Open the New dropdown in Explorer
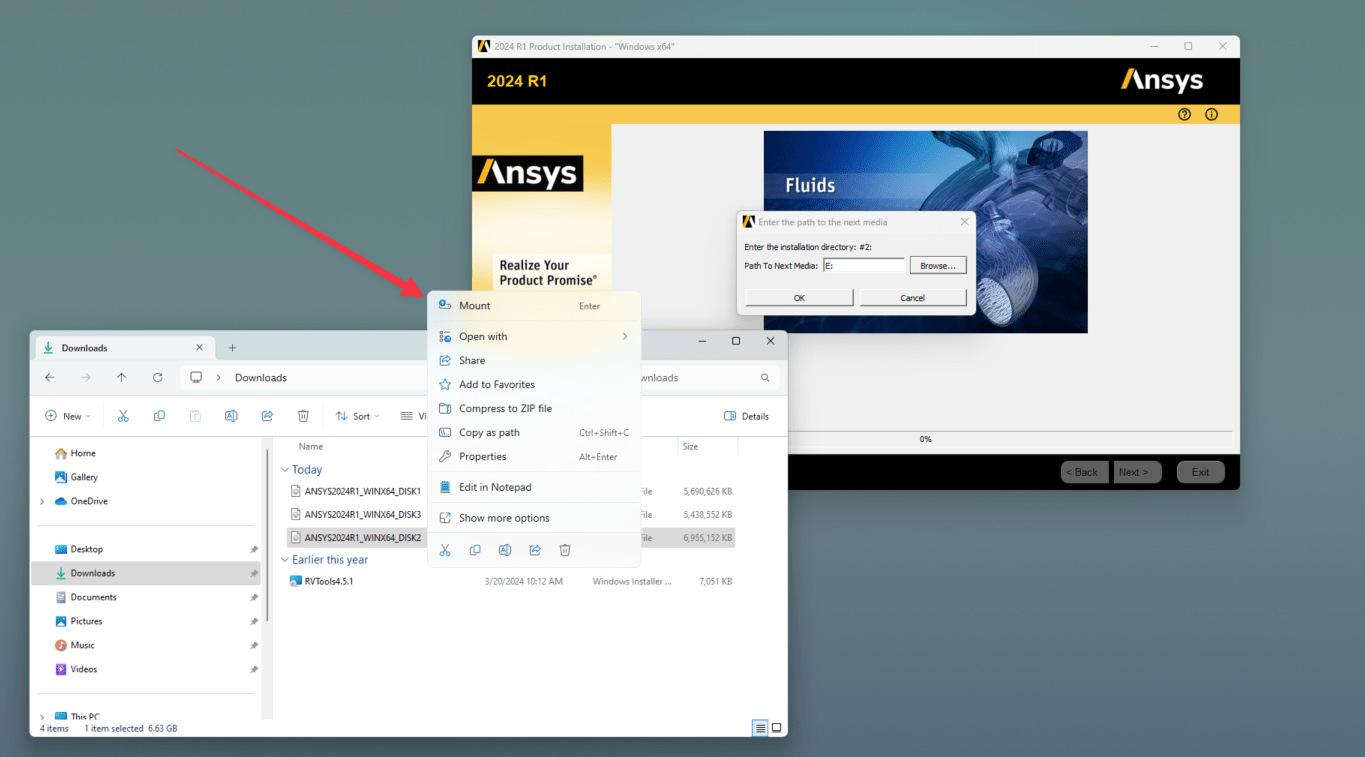The image size is (1365, 757). coord(68,416)
